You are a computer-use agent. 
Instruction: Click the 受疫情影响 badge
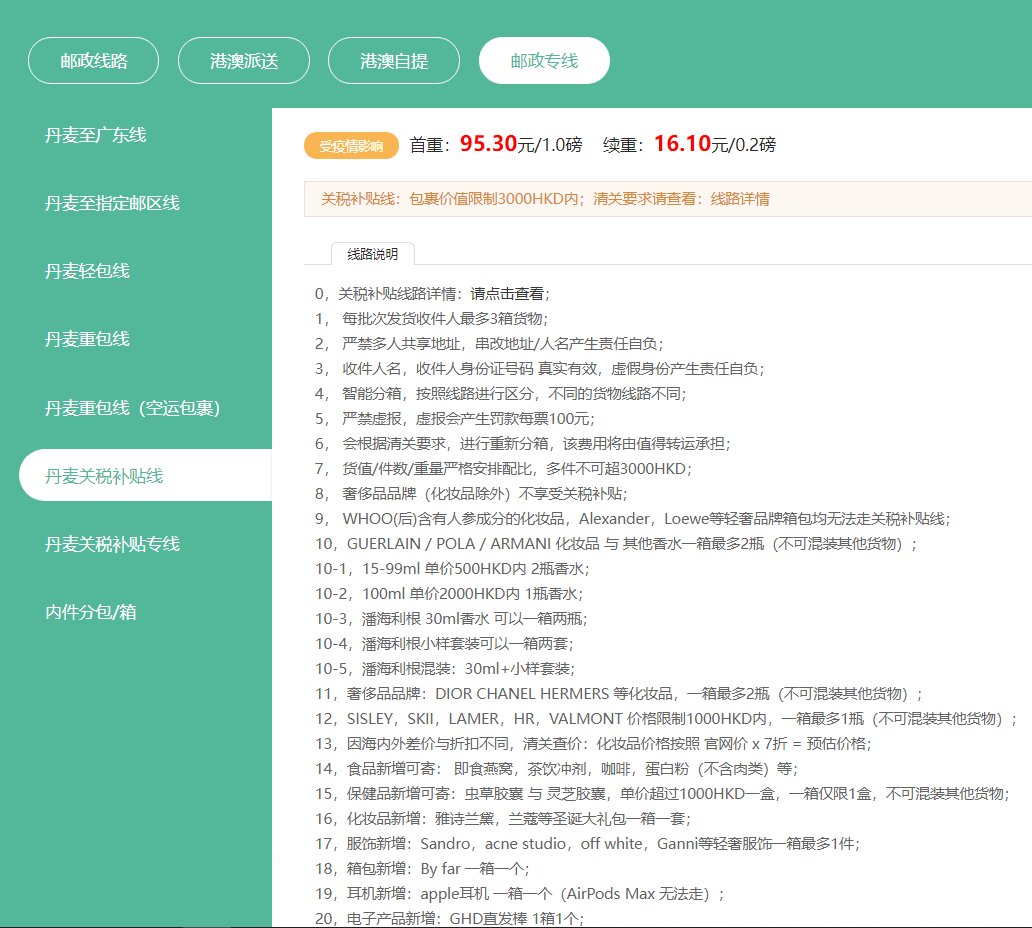351,145
